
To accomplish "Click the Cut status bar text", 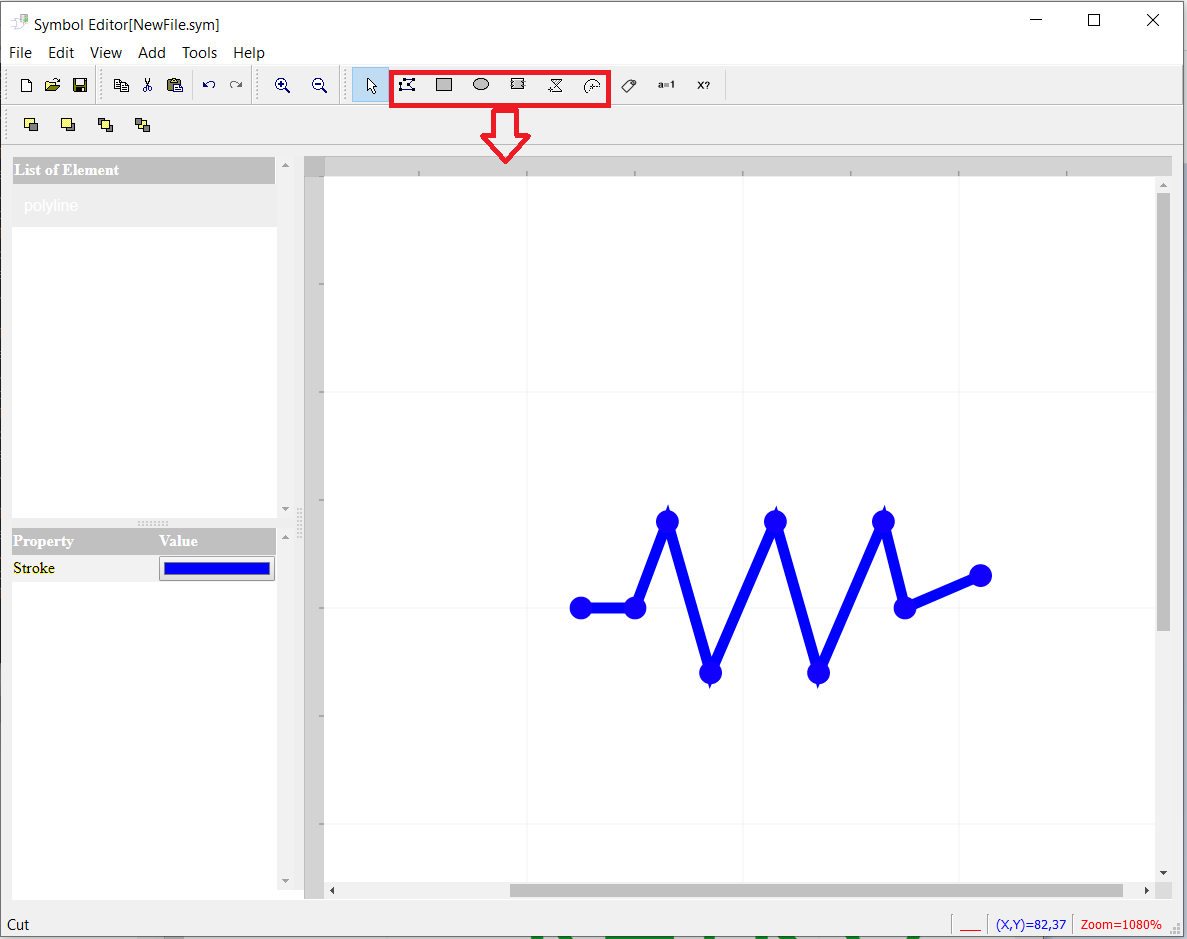I will 18,925.
